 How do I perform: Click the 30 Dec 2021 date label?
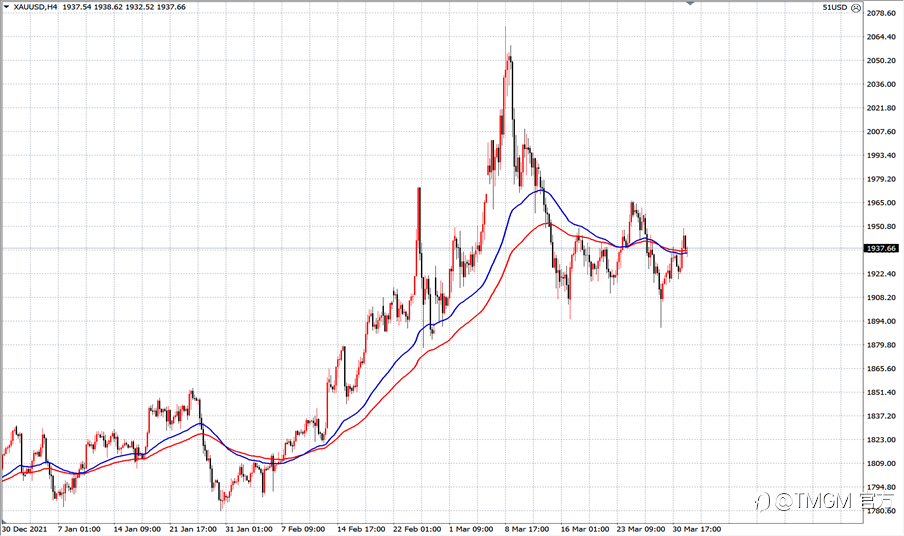(25, 529)
